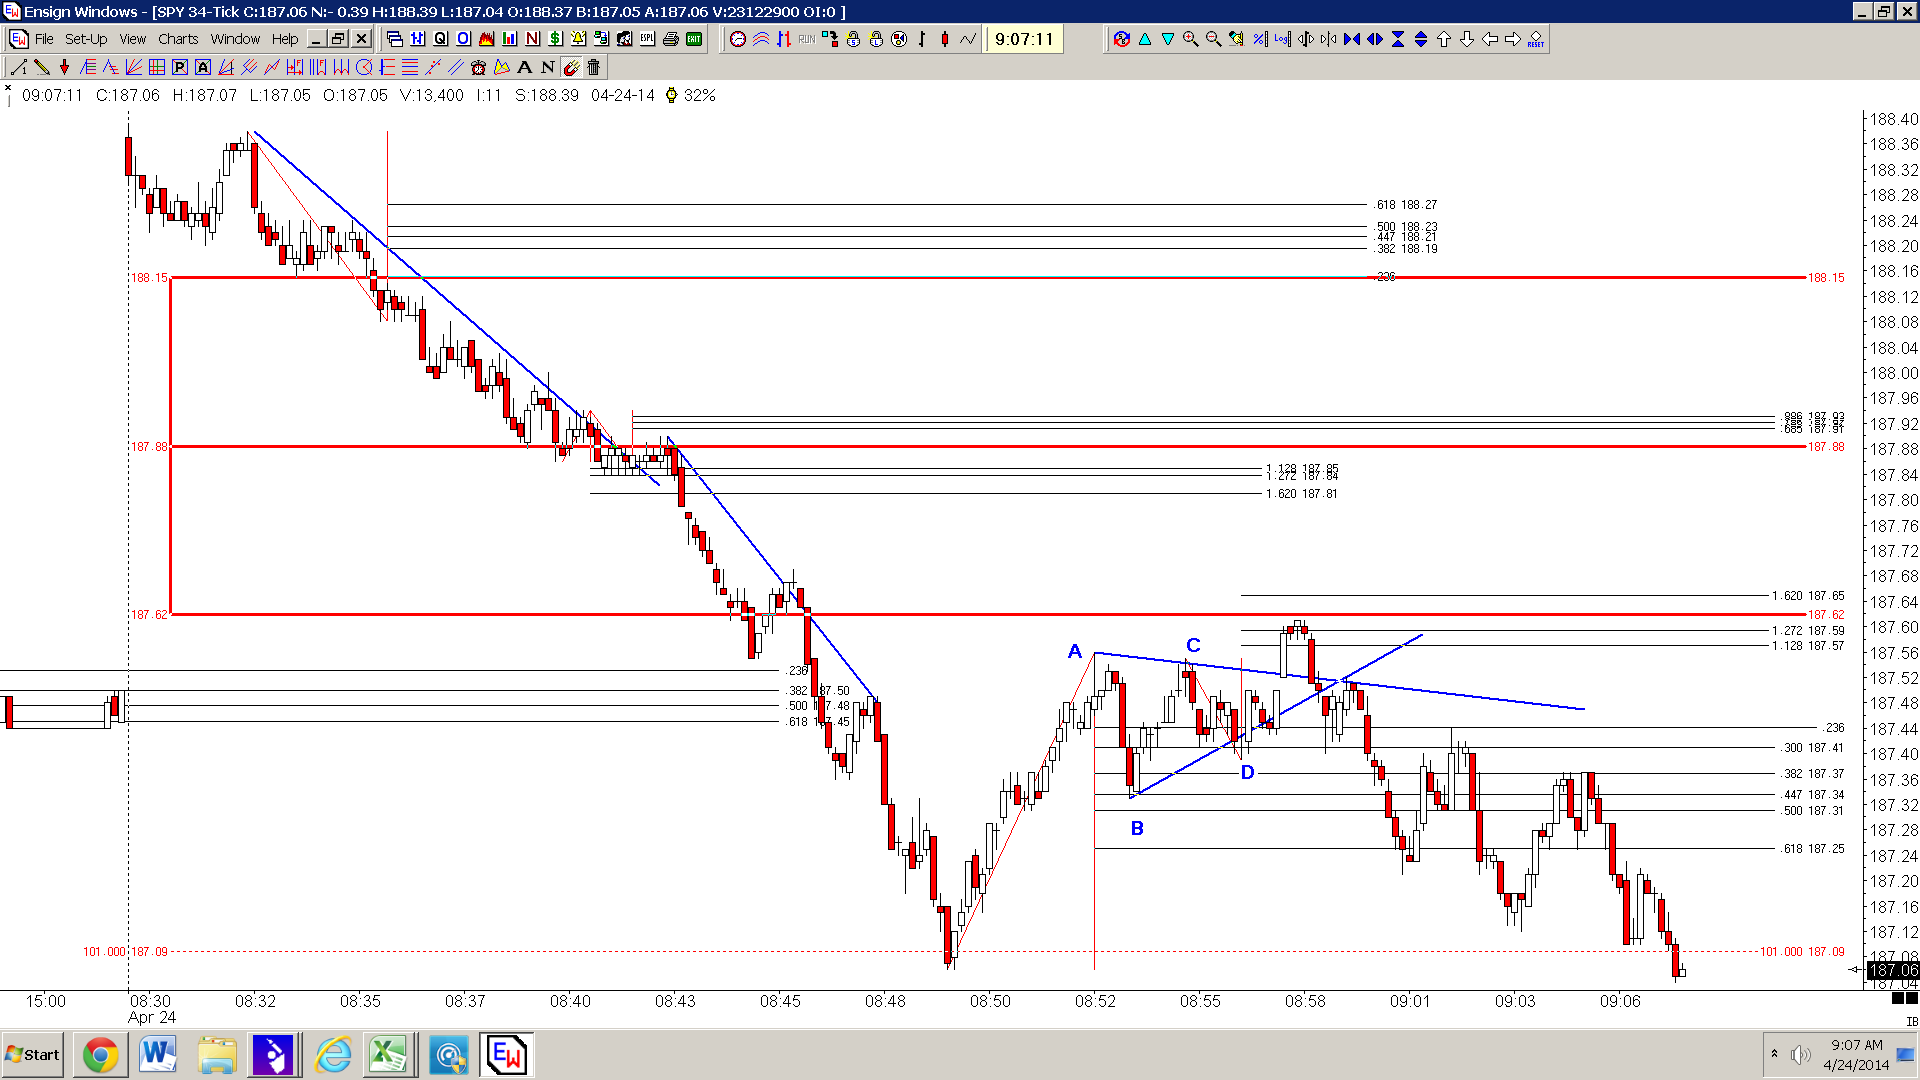This screenshot has width=1920, height=1080.
Task: Click the yellow light bulb brightness indicator
Action: pyautogui.click(x=671, y=95)
